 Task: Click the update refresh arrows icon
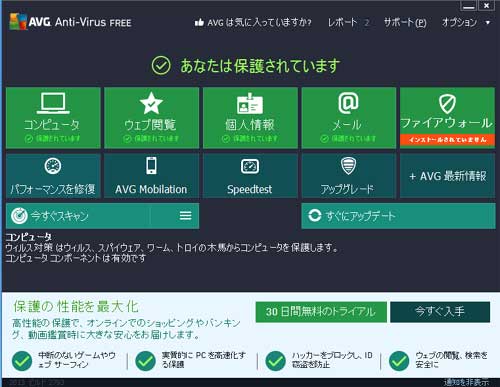[x=314, y=216]
